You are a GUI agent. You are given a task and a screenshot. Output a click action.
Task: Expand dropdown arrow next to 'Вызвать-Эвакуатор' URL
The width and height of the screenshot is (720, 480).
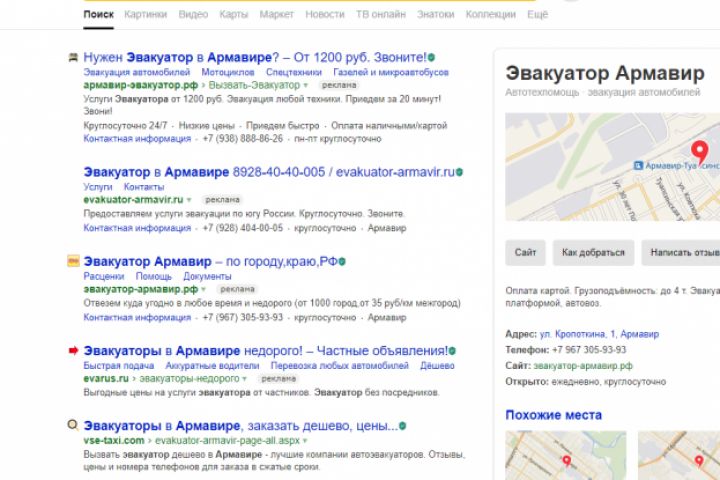[305, 85]
